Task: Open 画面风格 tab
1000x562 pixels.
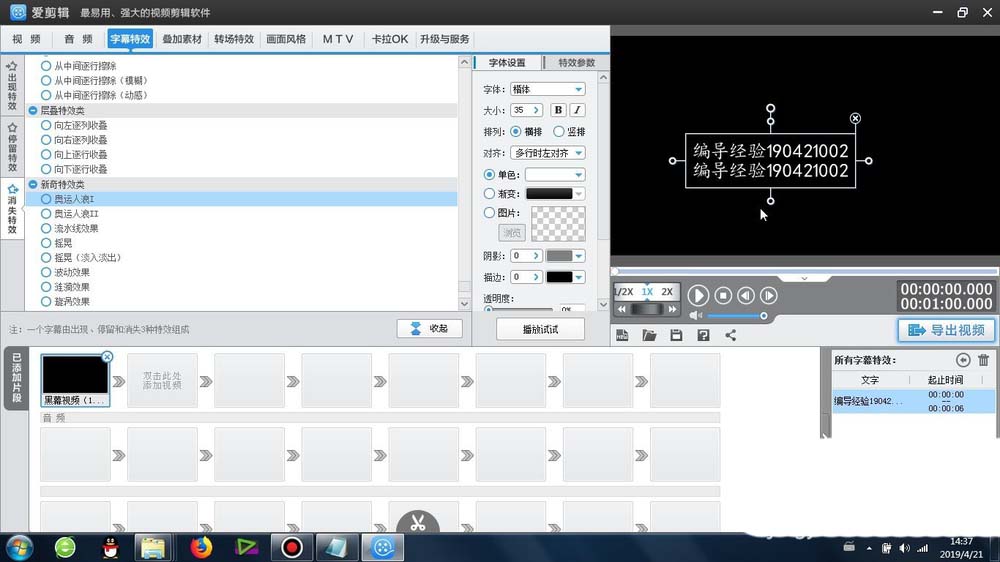Action: 286,39
